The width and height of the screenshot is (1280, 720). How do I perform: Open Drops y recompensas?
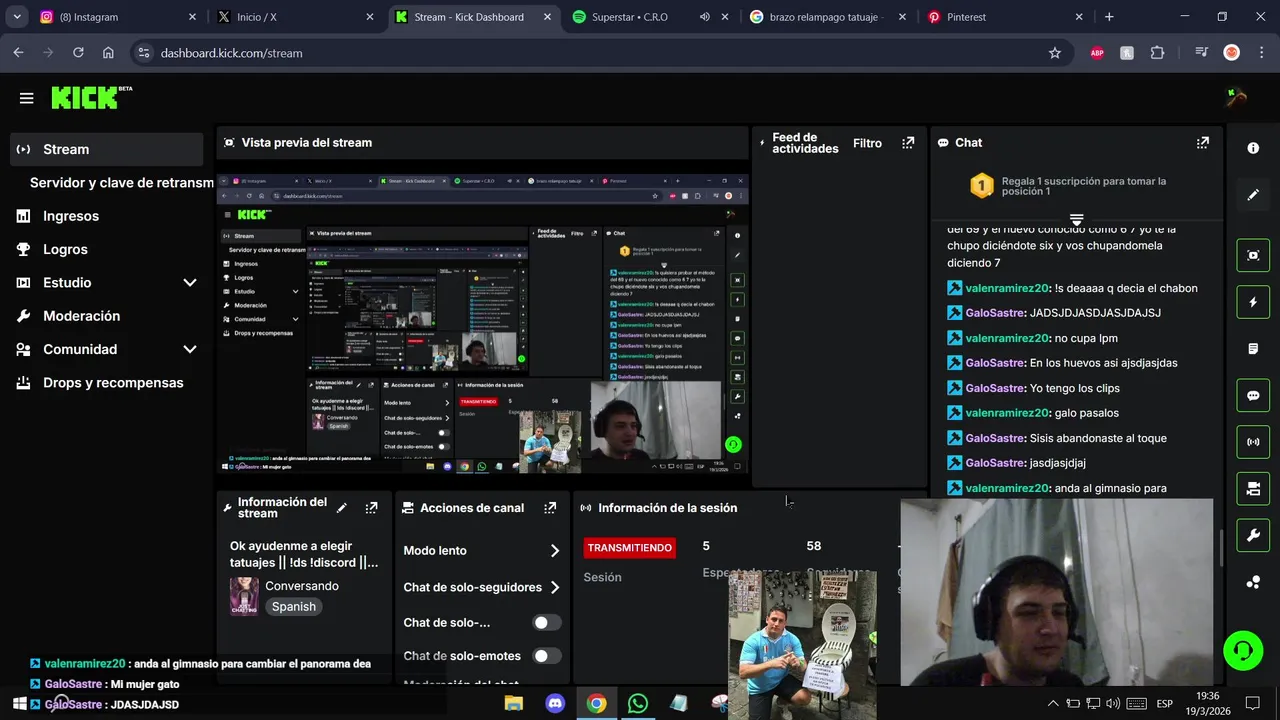[x=113, y=383]
